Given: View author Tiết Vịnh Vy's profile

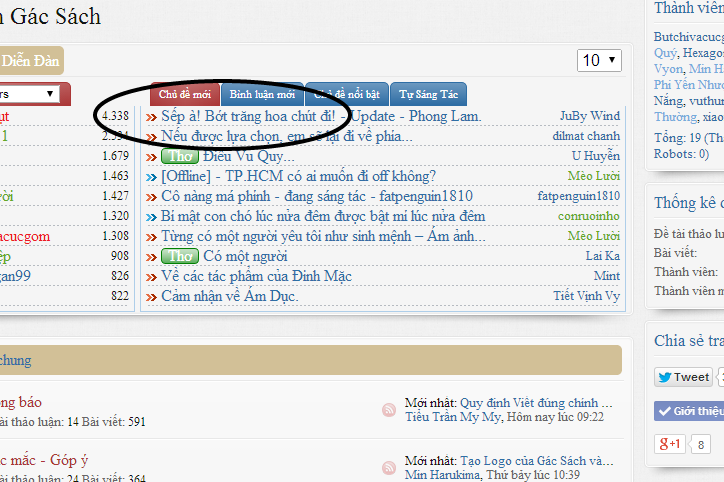Looking at the screenshot, I should pyautogui.click(x=586, y=296).
